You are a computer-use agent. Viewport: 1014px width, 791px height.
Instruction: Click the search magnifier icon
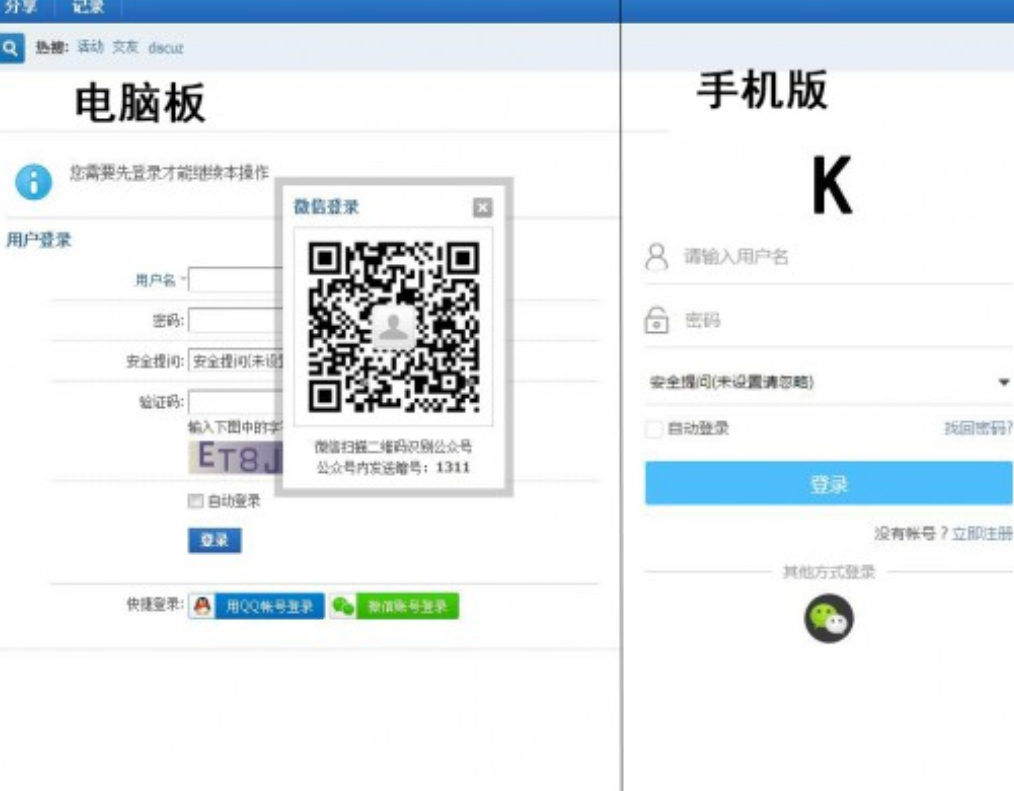(x=11, y=48)
